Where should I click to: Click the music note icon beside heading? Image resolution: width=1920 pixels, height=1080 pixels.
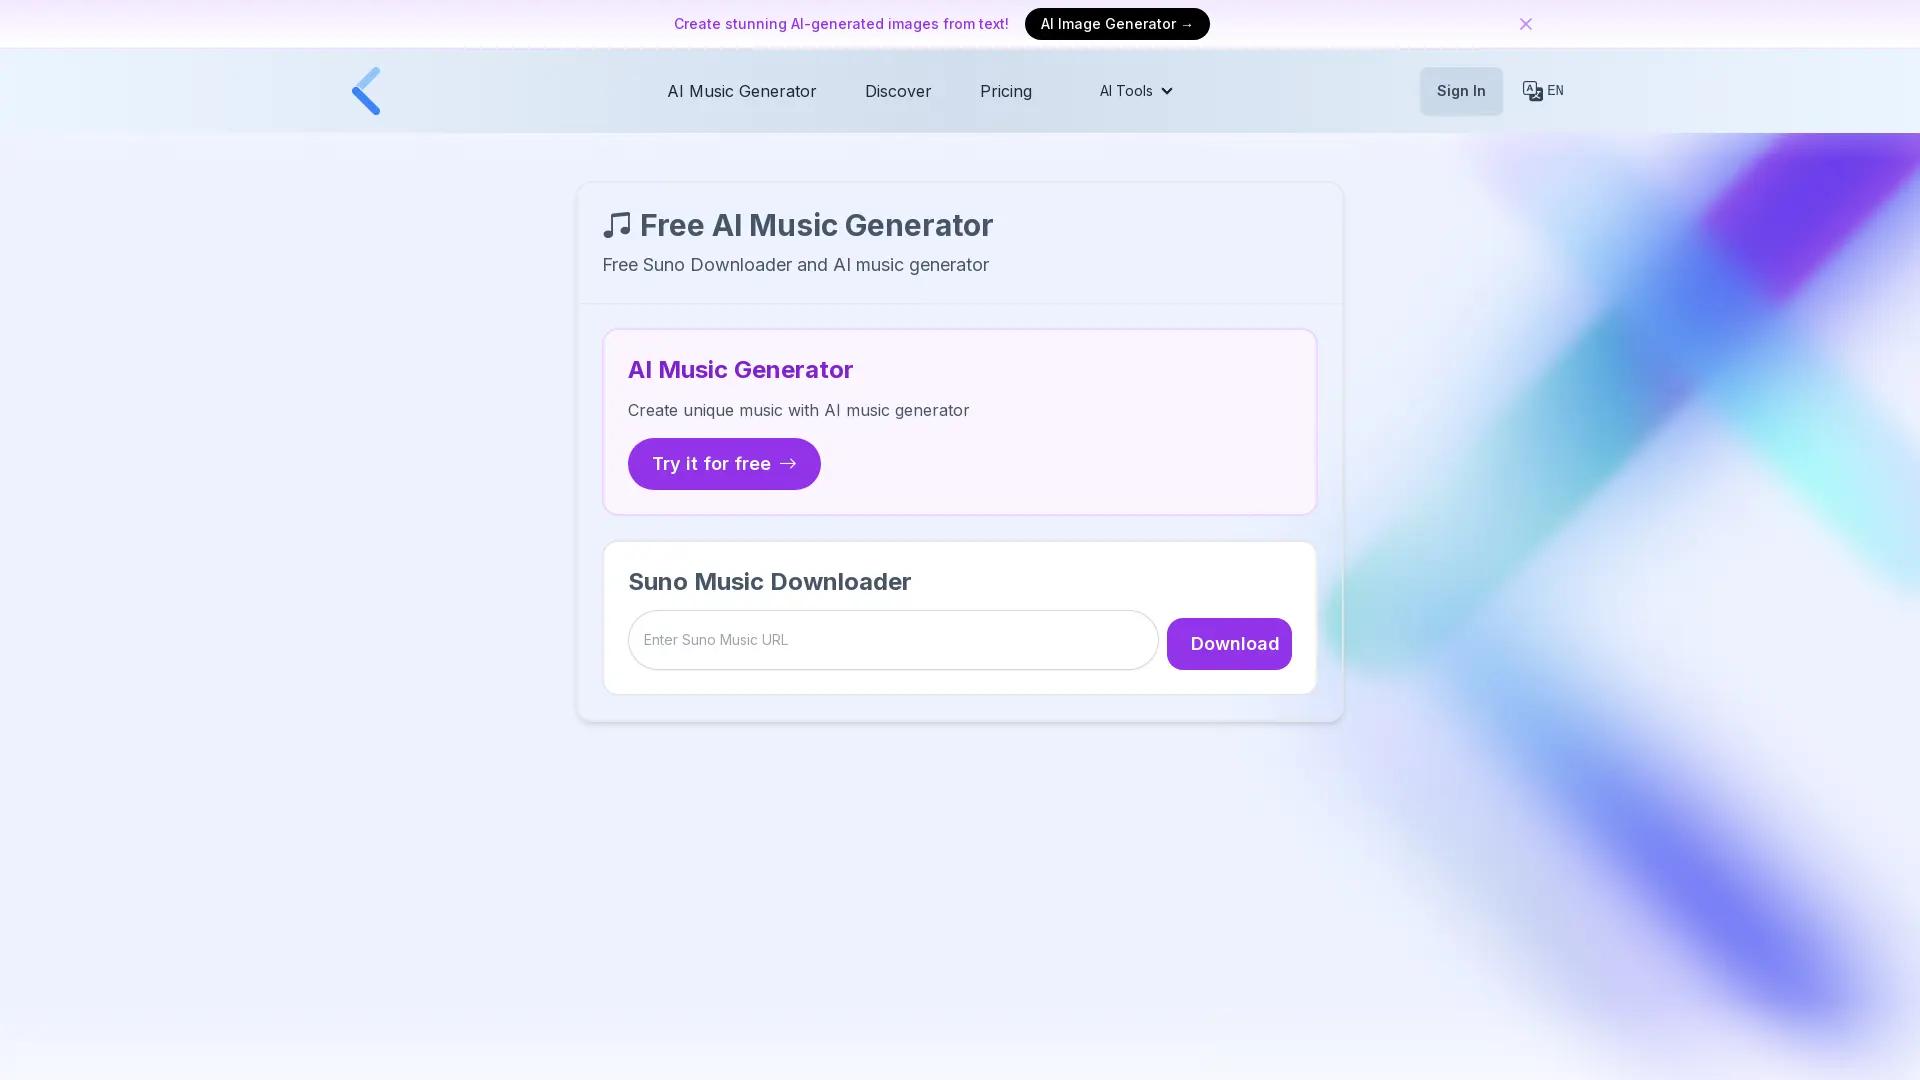click(617, 224)
